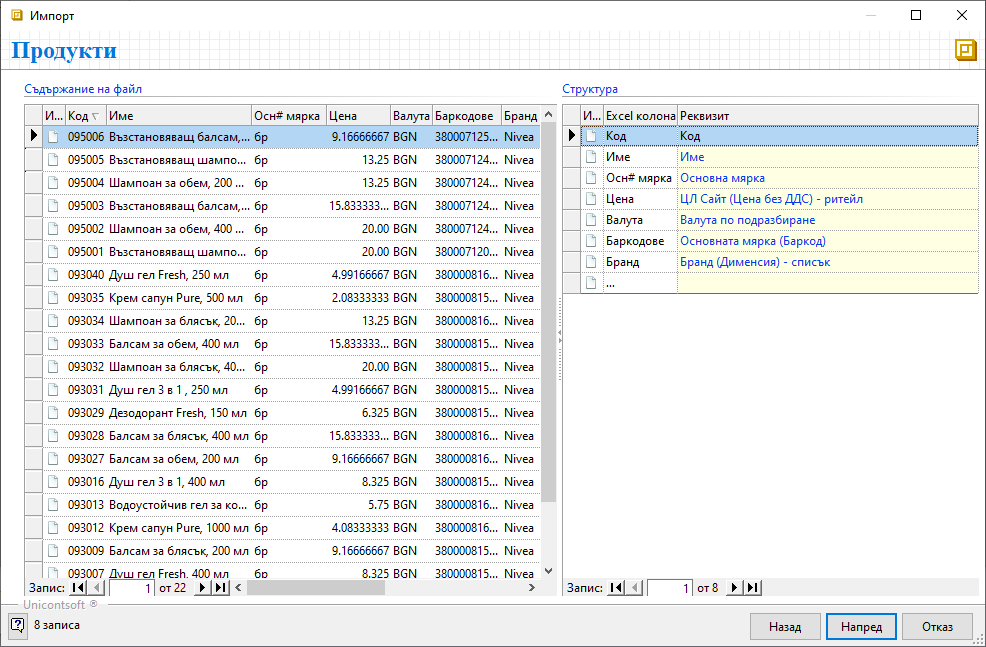Go to next record in file content navigator
This screenshot has width=986, height=647.
click(203, 589)
